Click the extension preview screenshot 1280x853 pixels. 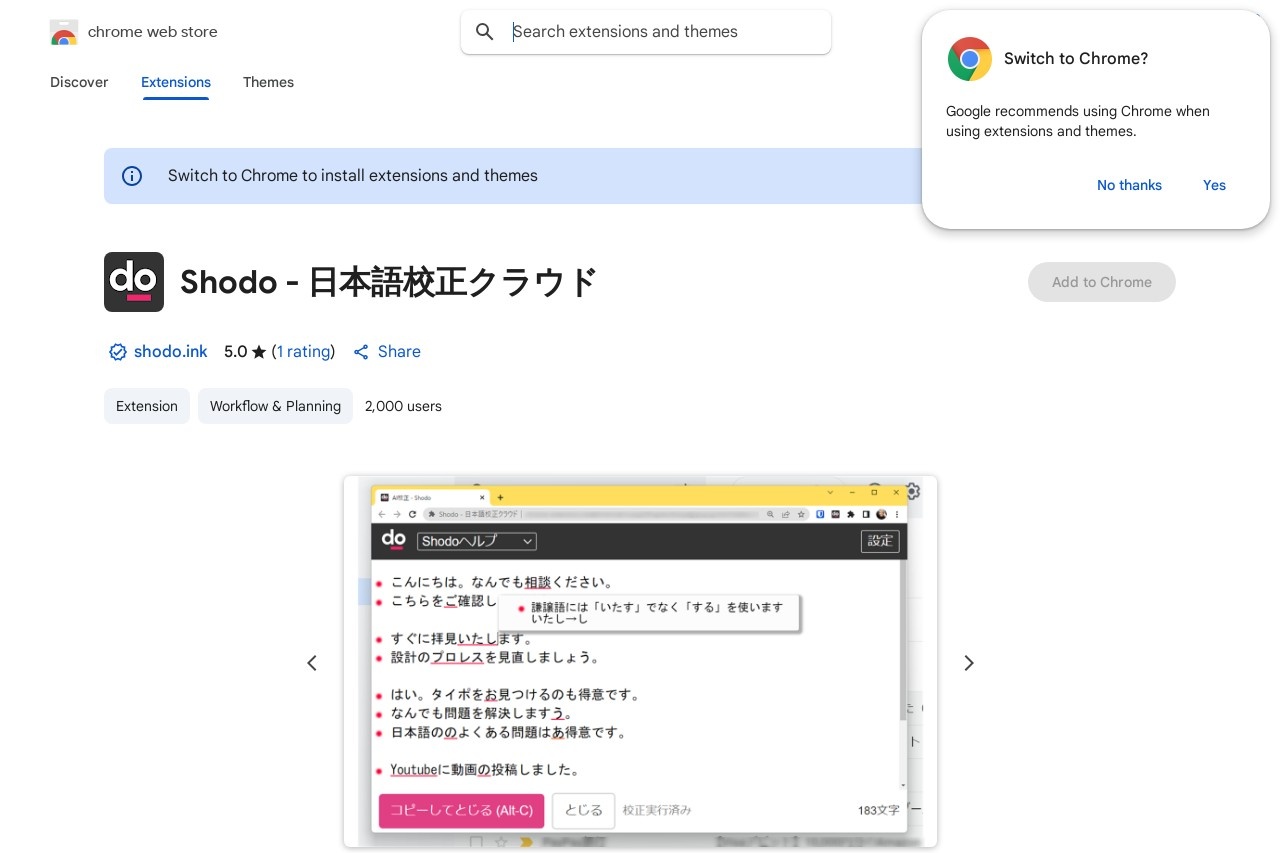point(640,662)
